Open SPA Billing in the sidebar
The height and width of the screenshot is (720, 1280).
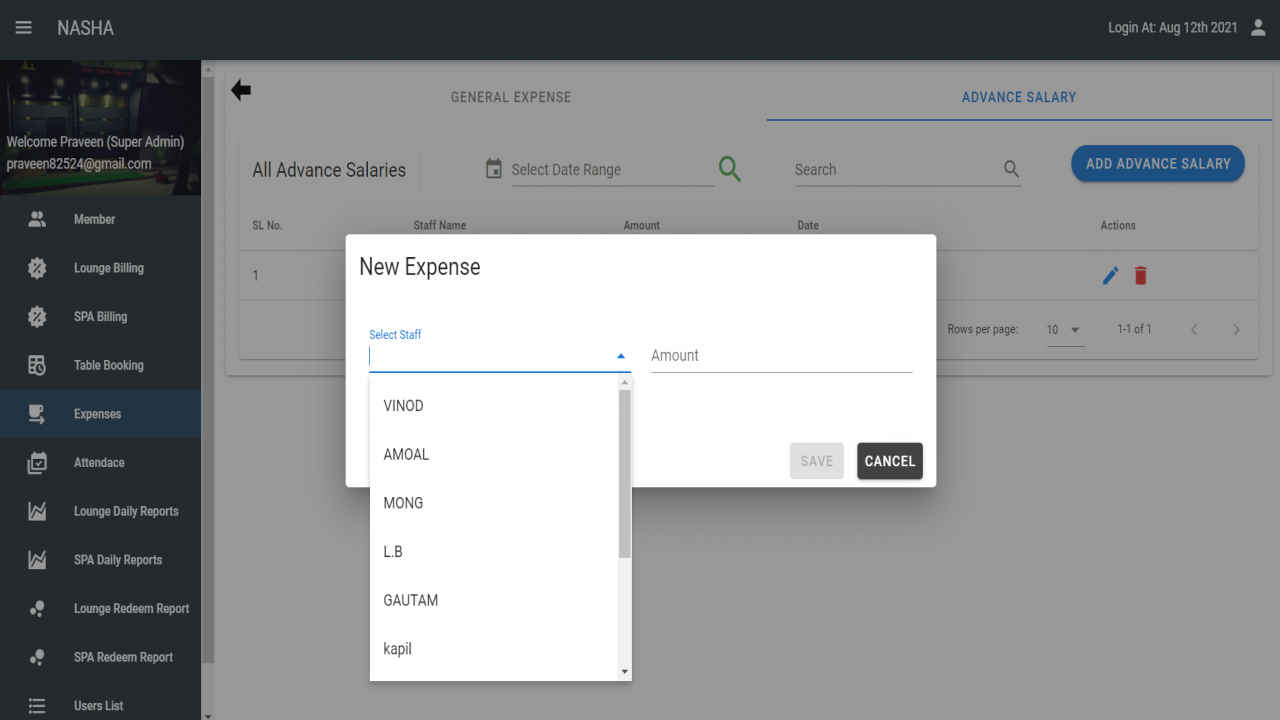100,316
